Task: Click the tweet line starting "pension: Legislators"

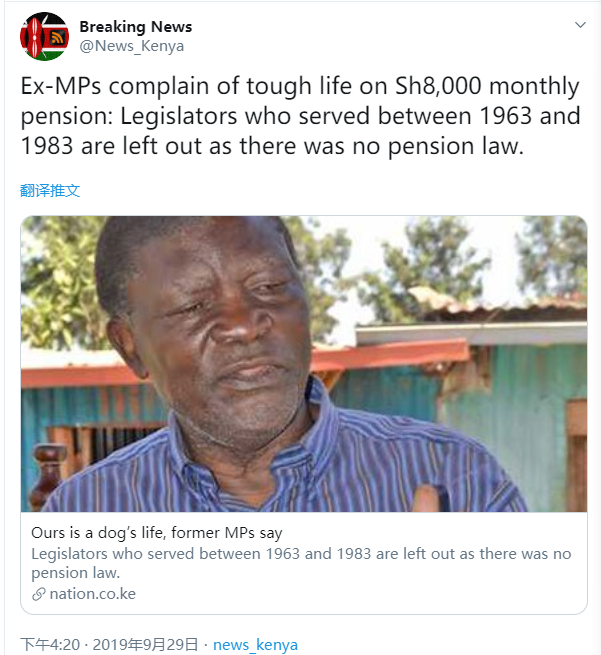Action: pos(300,116)
